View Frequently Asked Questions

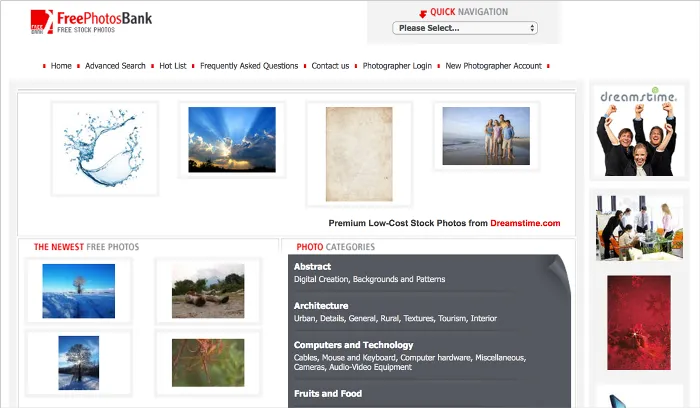point(249,66)
